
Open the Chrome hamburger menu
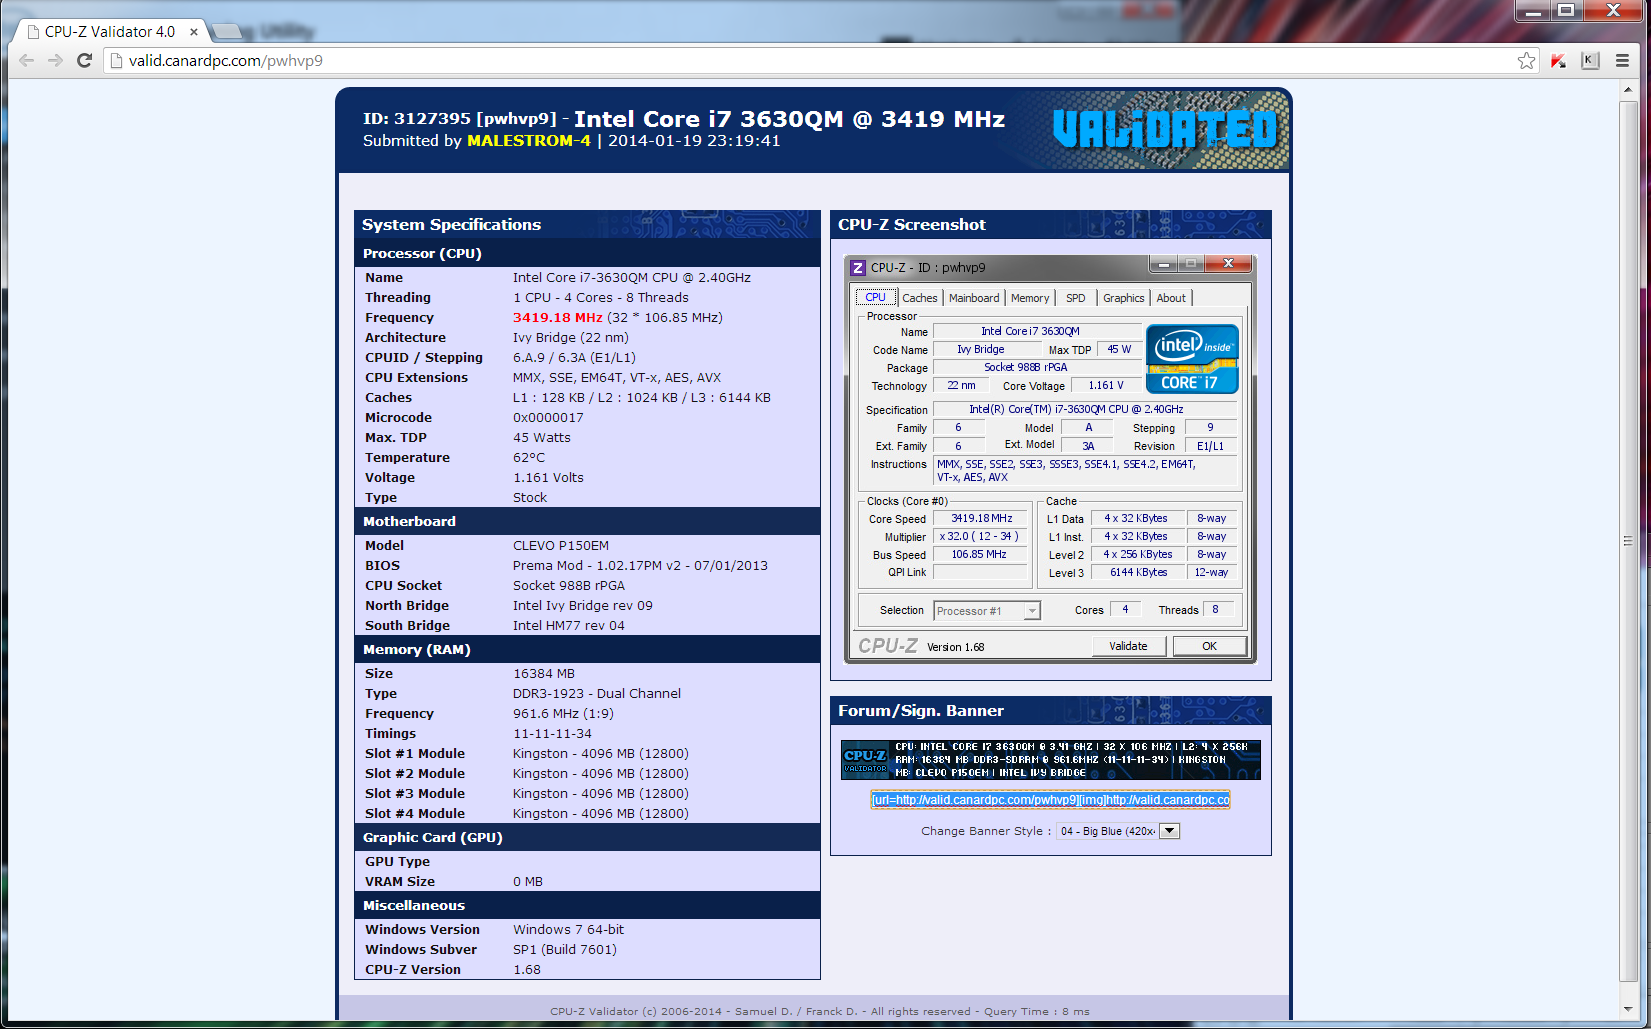[x=1622, y=60]
